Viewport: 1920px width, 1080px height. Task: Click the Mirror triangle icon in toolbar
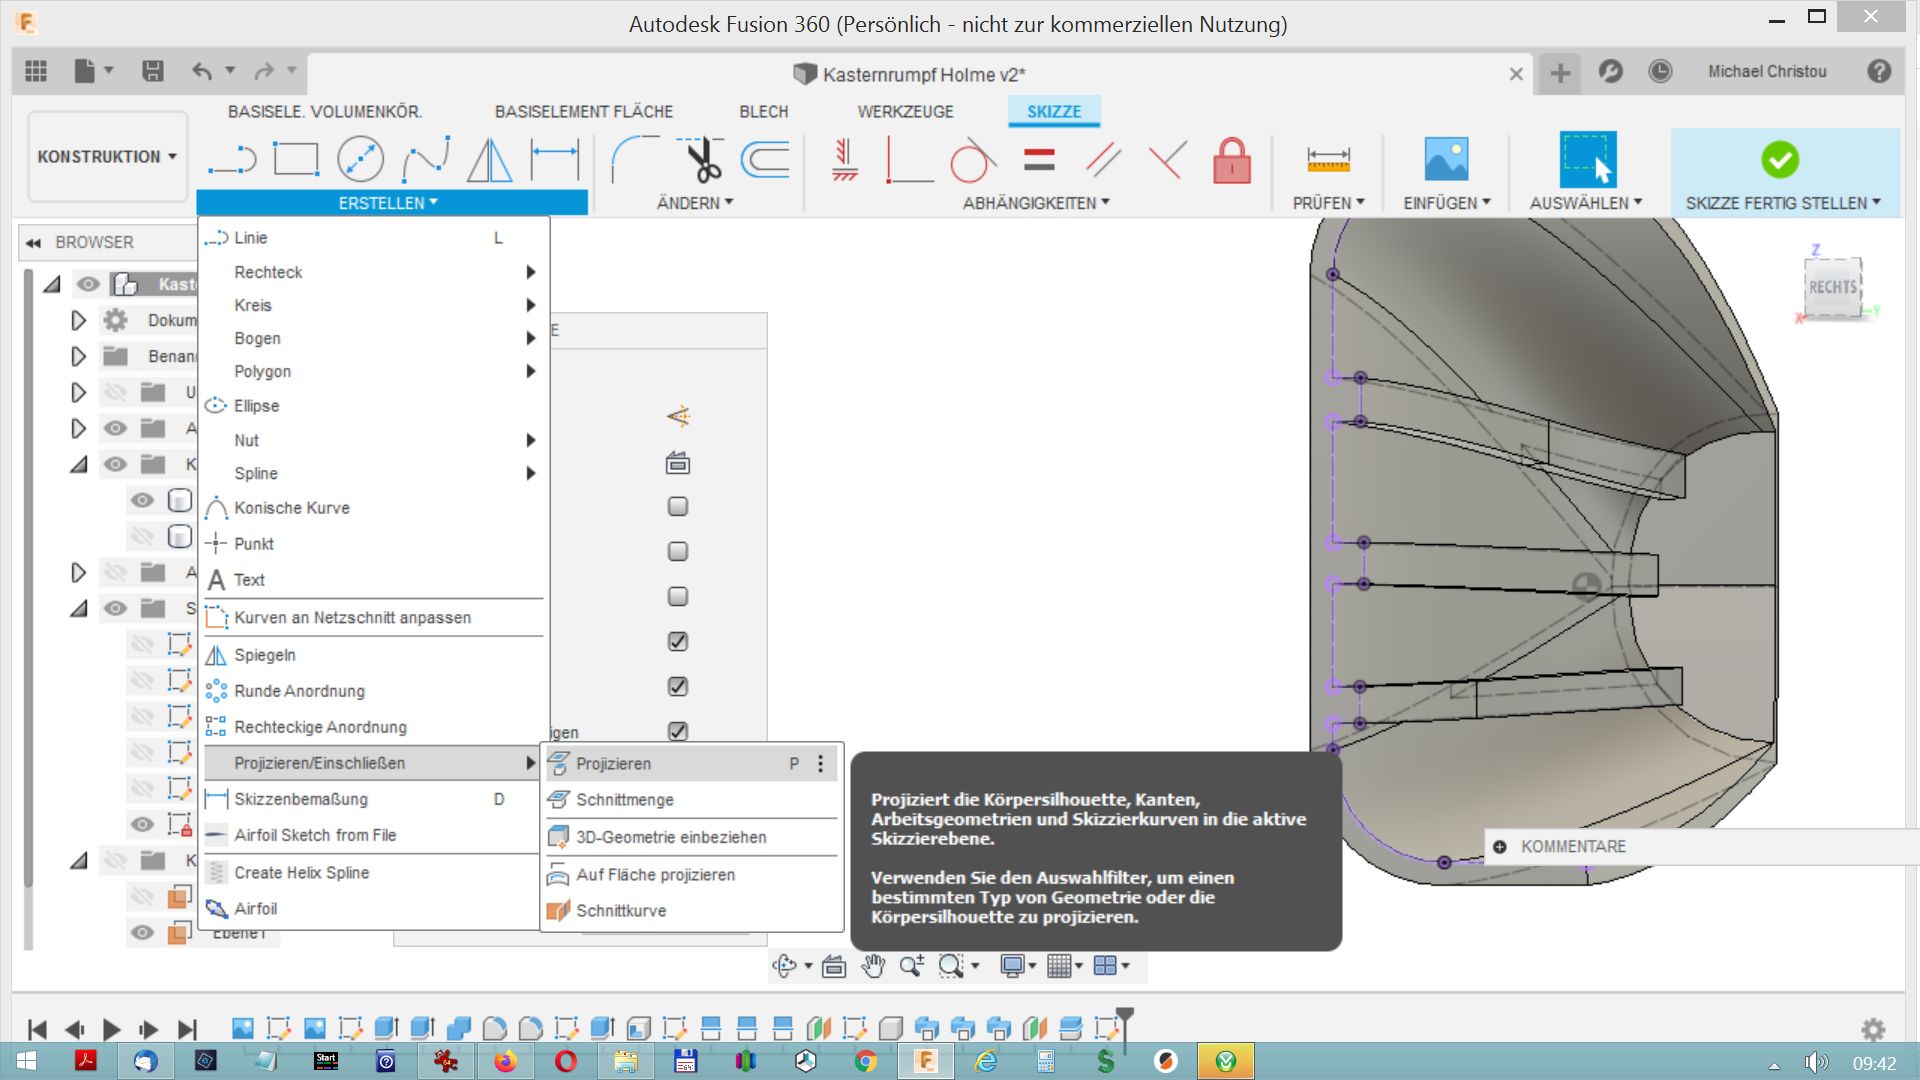(489, 160)
